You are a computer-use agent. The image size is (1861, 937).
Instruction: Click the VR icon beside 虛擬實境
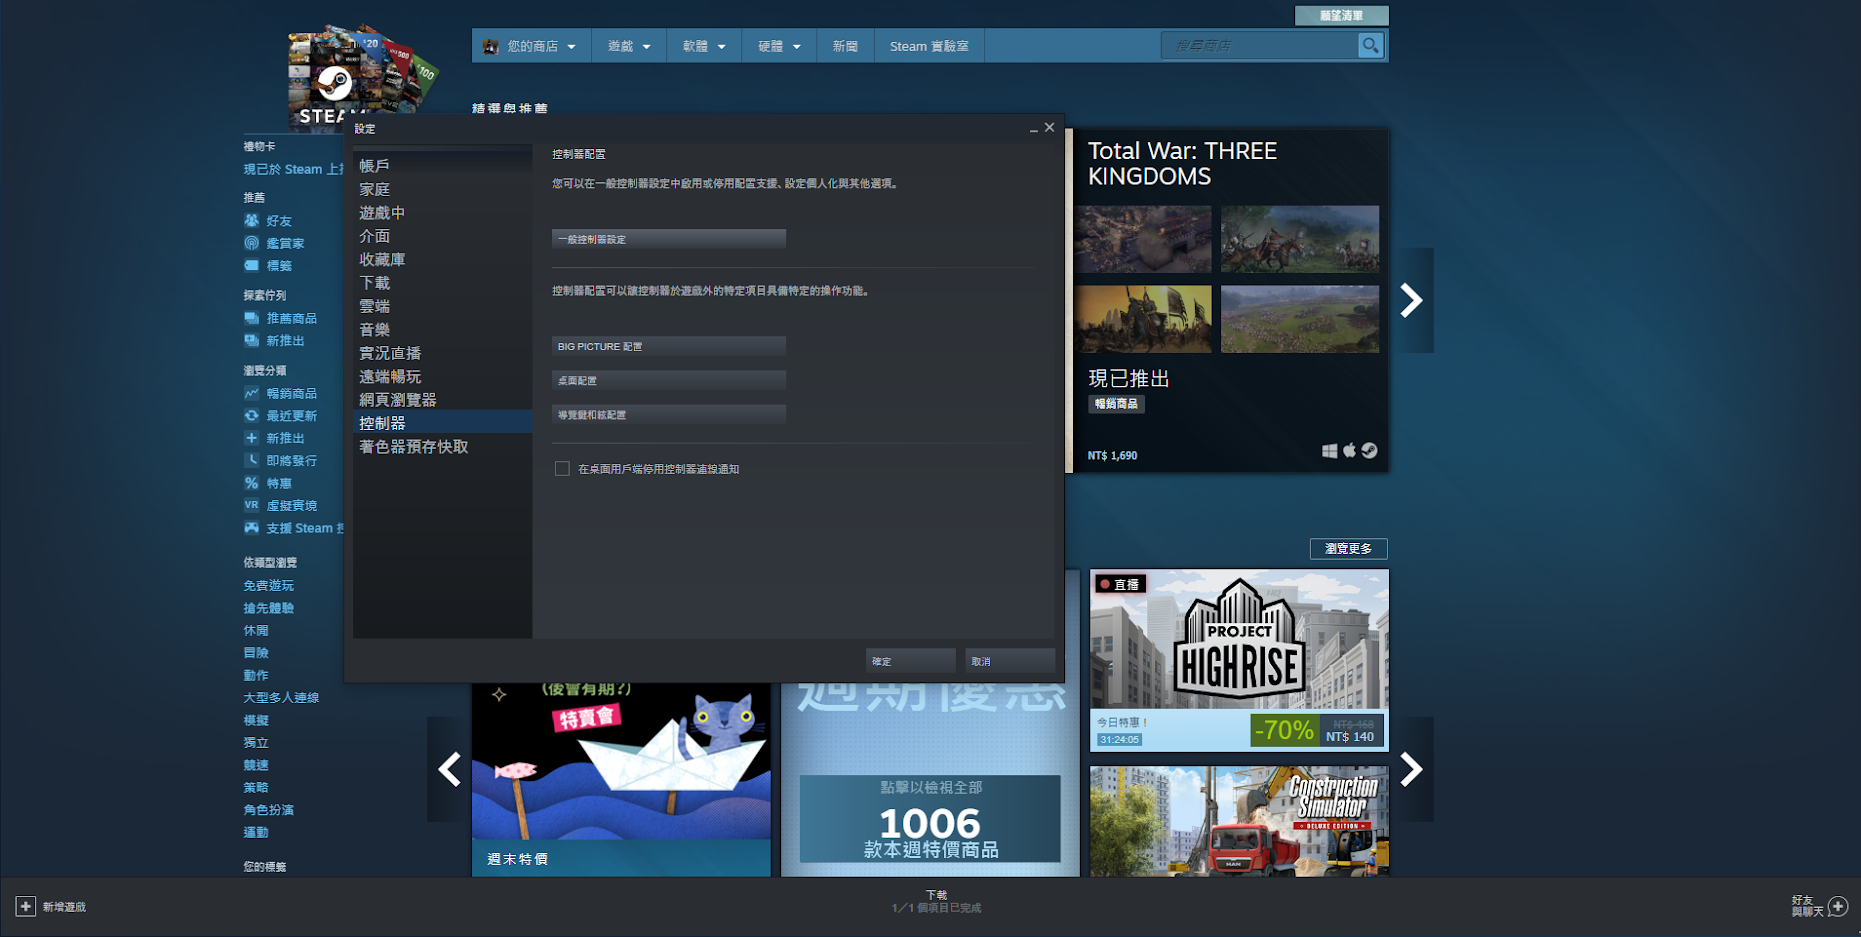[252, 505]
